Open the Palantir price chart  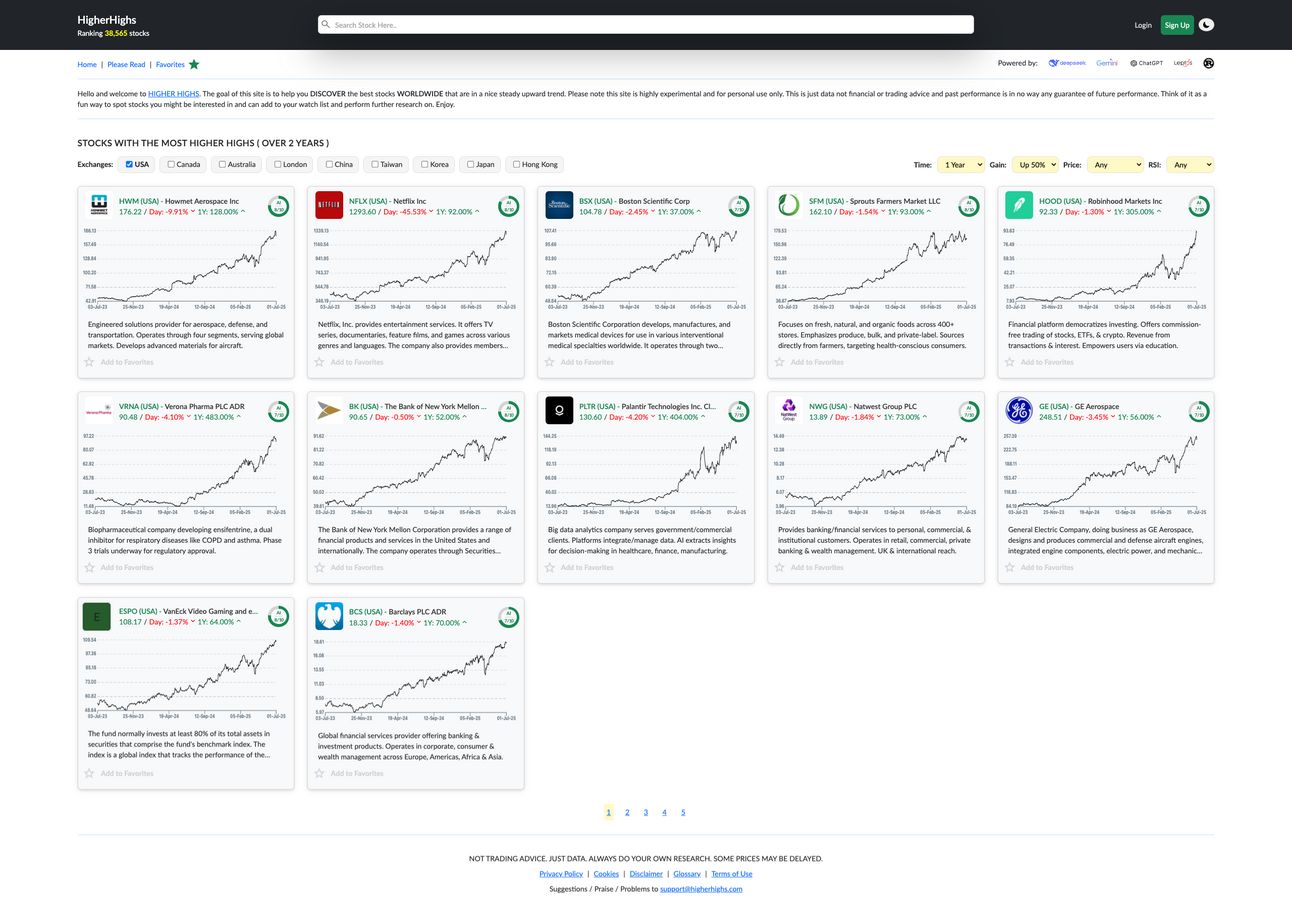pos(646,474)
